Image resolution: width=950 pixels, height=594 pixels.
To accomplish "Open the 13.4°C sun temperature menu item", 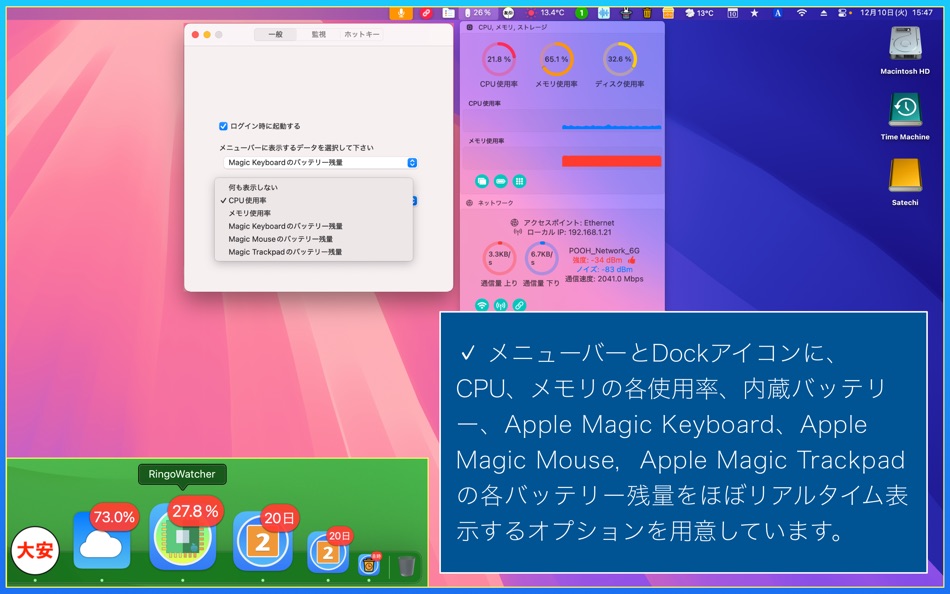I will point(545,13).
